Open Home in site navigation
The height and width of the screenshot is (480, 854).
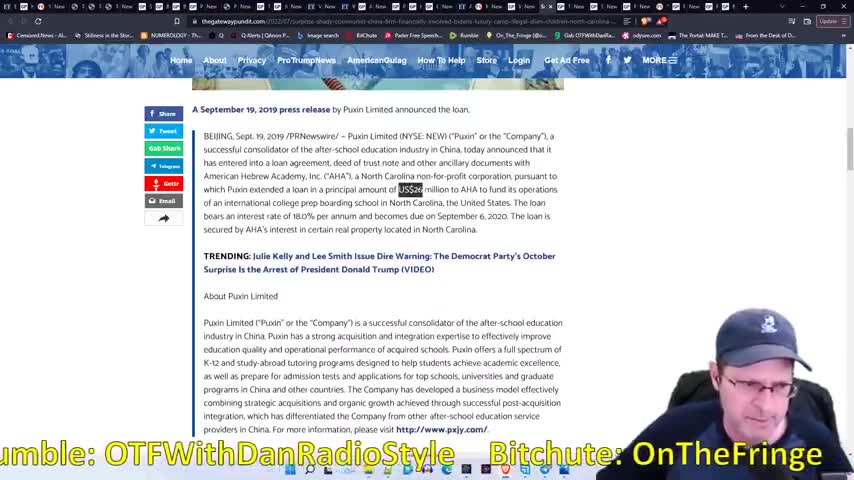(181, 60)
